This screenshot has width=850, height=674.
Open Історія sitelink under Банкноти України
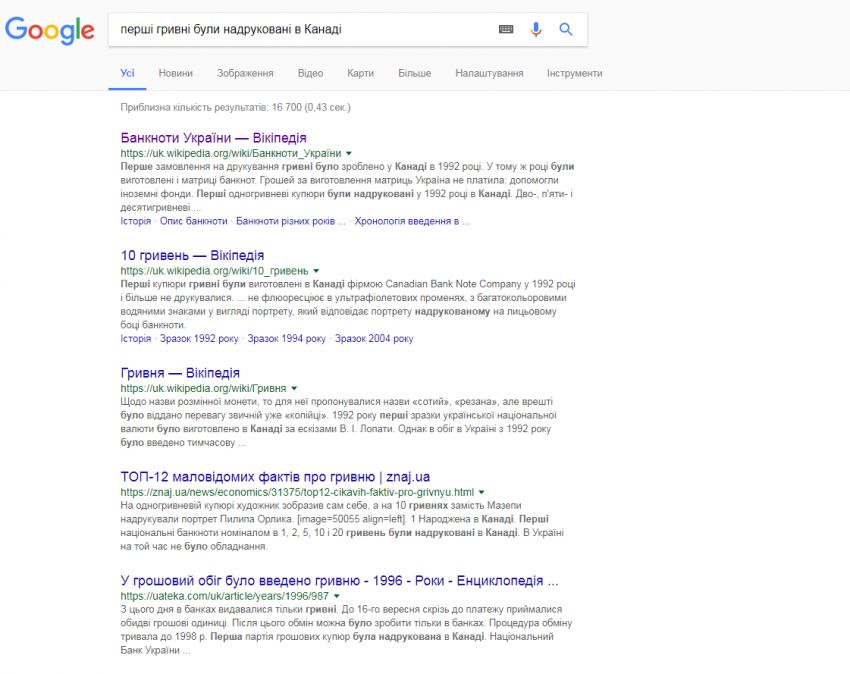point(136,221)
